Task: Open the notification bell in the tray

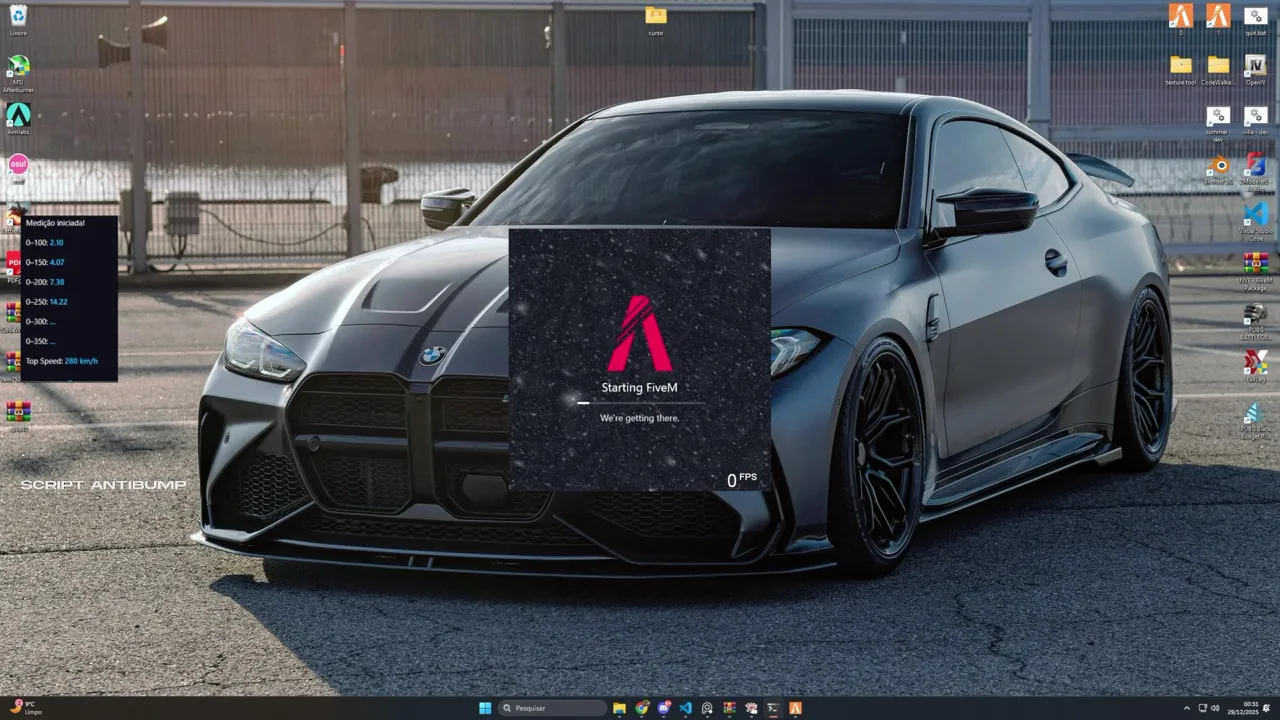Action: pyautogui.click(x=1268, y=708)
